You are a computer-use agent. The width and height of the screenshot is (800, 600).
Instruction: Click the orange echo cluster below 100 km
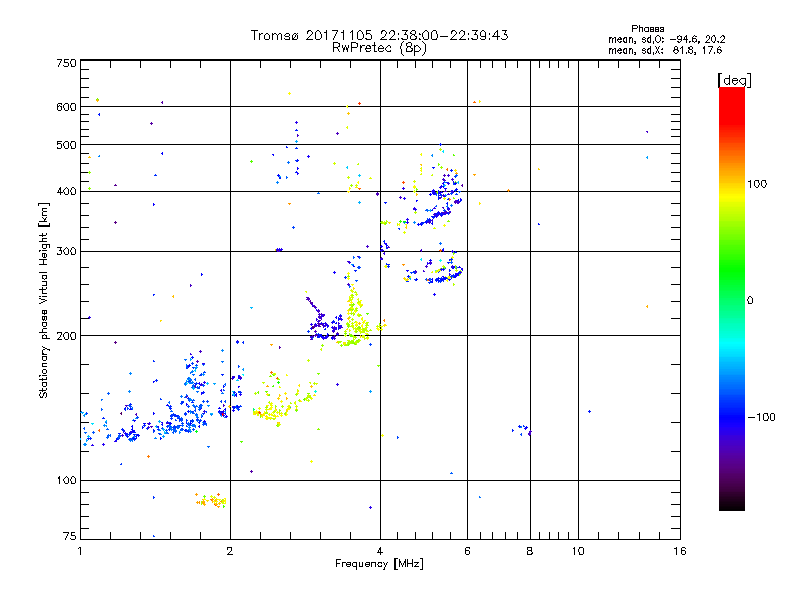pos(211,501)
